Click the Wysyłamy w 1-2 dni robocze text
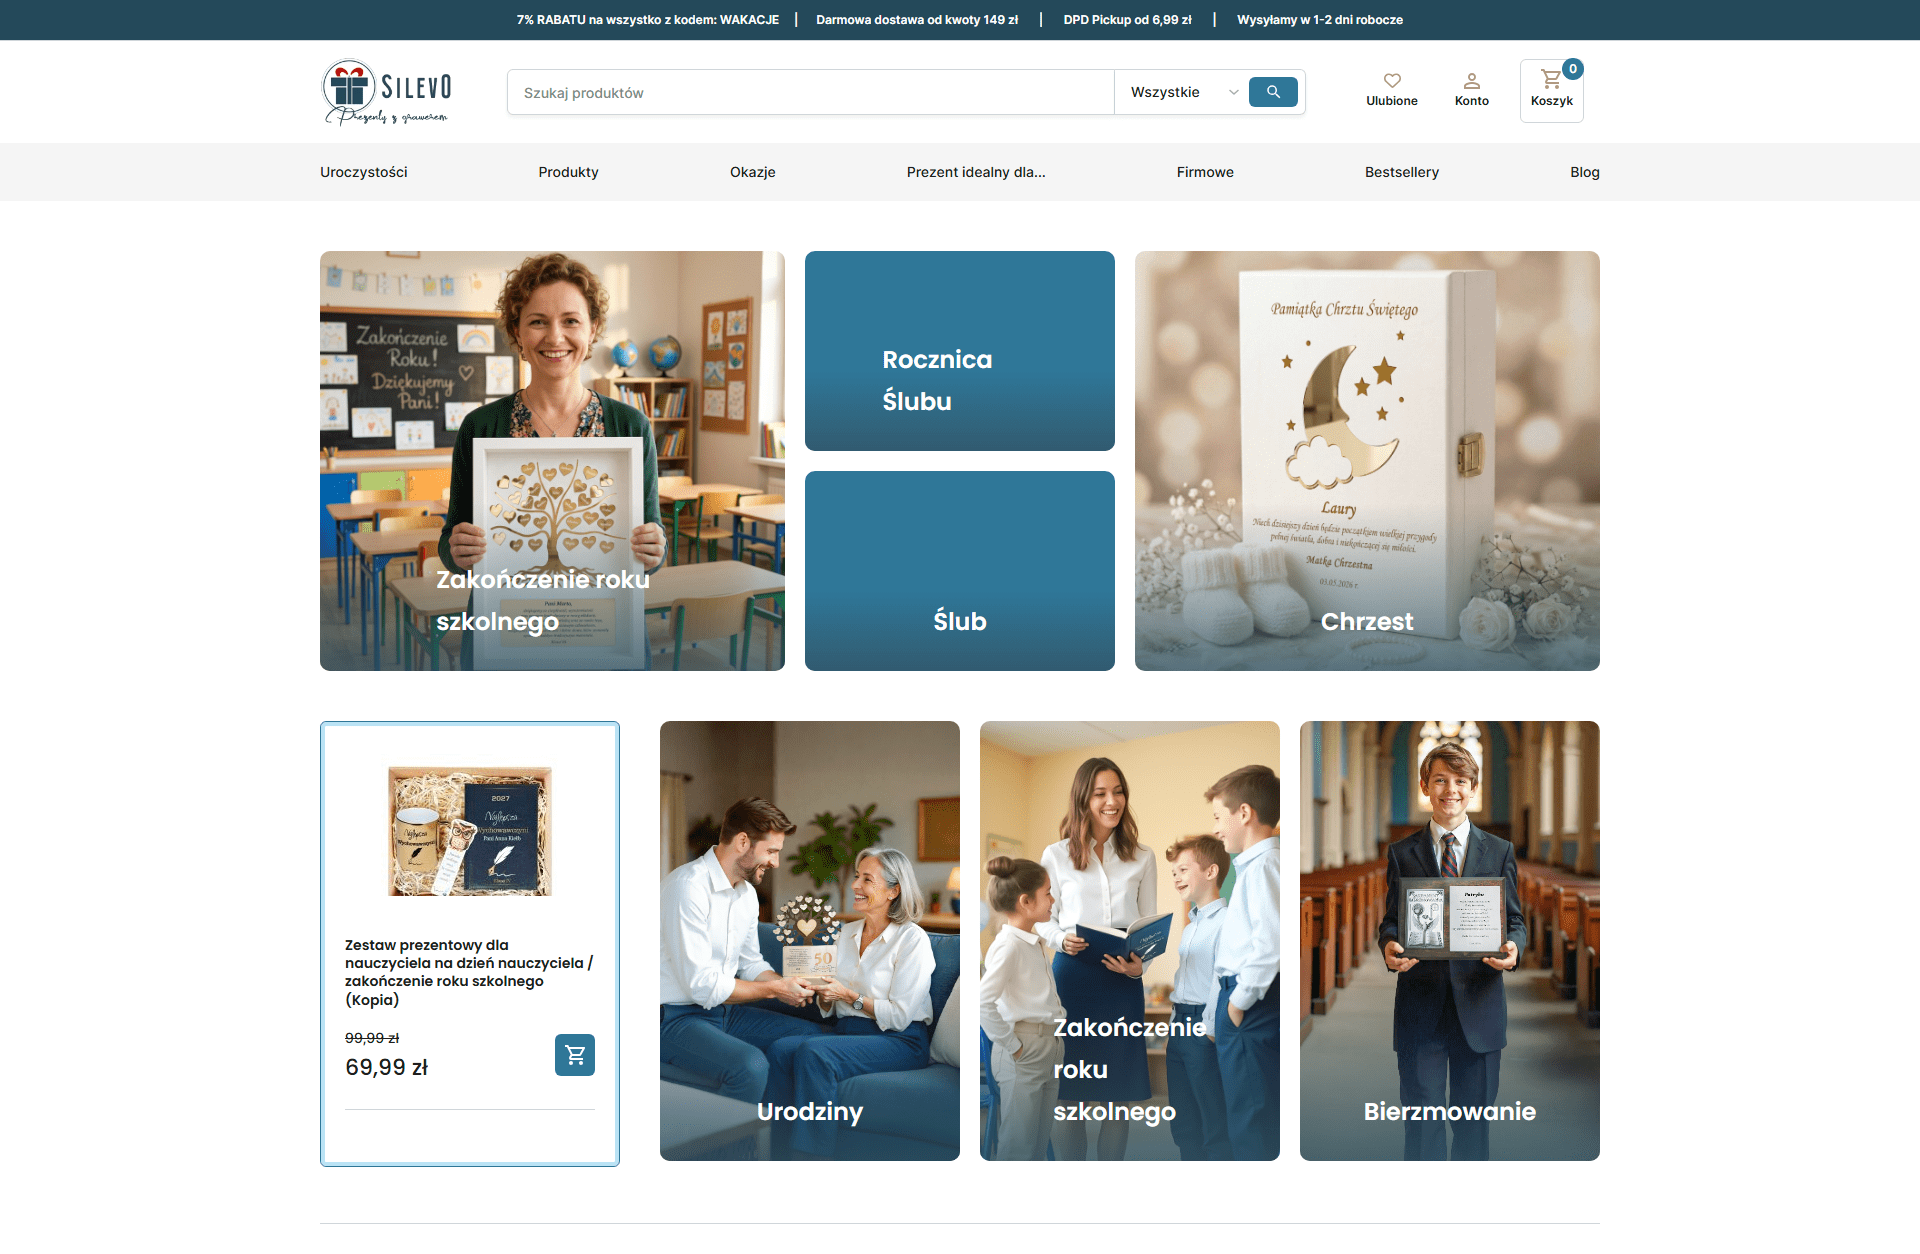The width and height of the screenshot is (1920, 1254). [x=1320, y=20]
